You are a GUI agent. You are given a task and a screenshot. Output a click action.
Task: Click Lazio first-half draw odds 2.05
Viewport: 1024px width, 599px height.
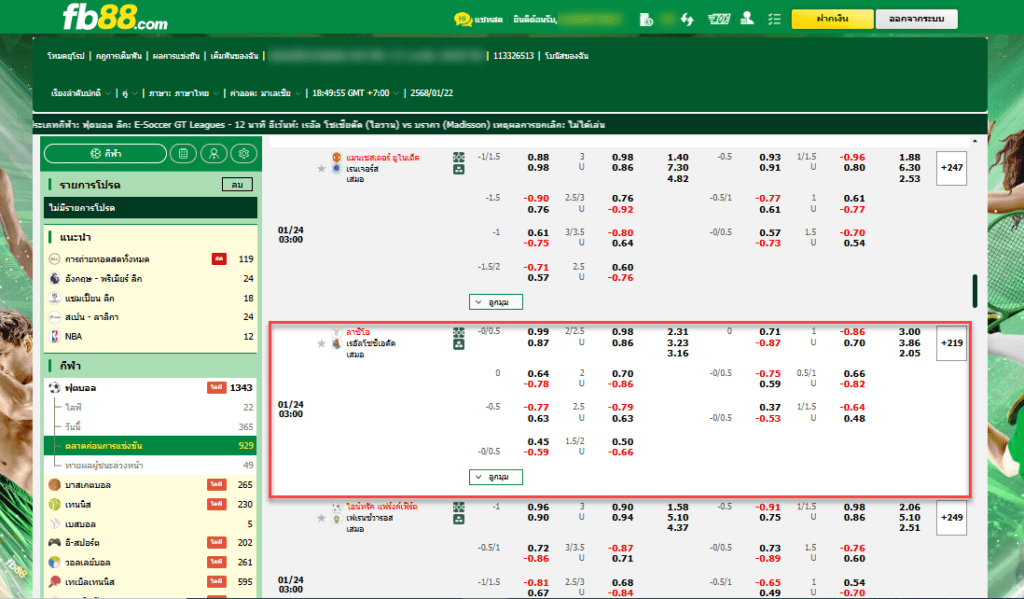coord(910,353)
